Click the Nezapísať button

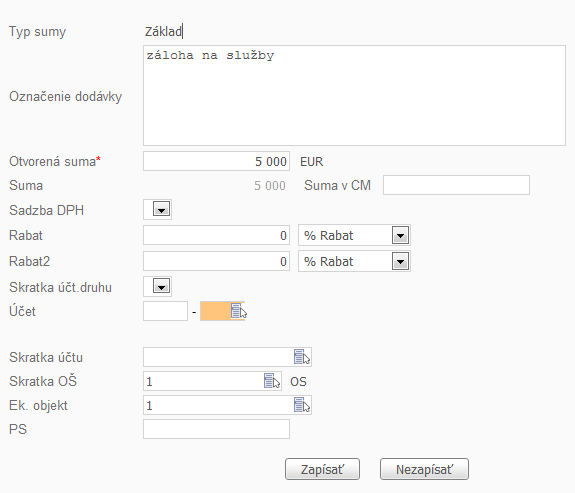pos(424,469)
